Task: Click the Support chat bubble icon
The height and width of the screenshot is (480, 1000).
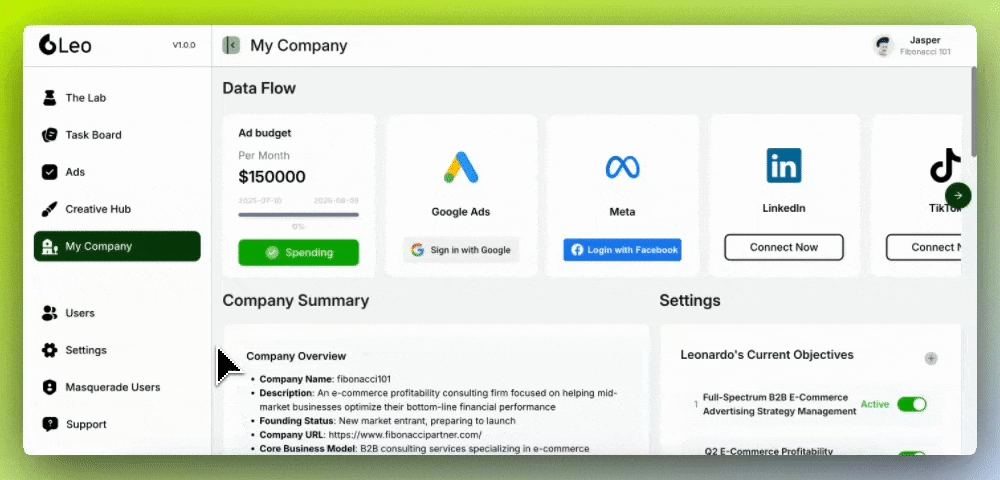Action: click(49, 424)
